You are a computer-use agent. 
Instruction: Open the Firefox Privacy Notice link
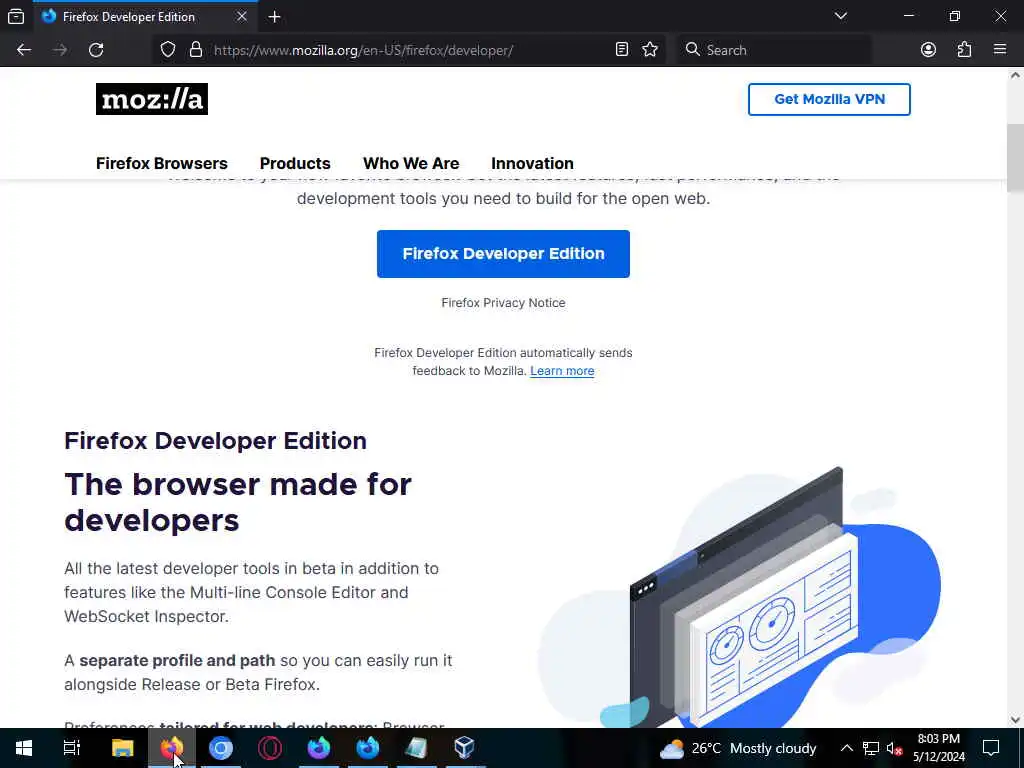pyautogui.click(x=504, y=302)
